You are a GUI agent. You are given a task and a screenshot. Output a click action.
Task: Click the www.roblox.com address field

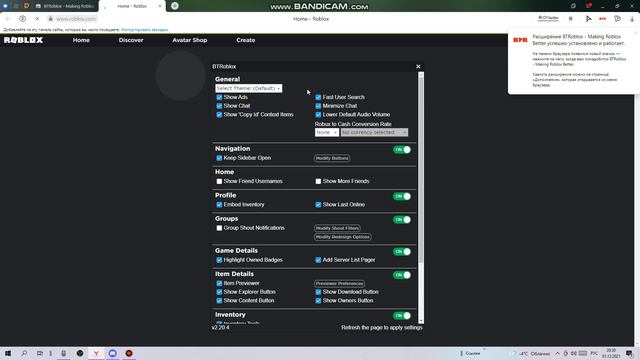(x=76, y=19)
